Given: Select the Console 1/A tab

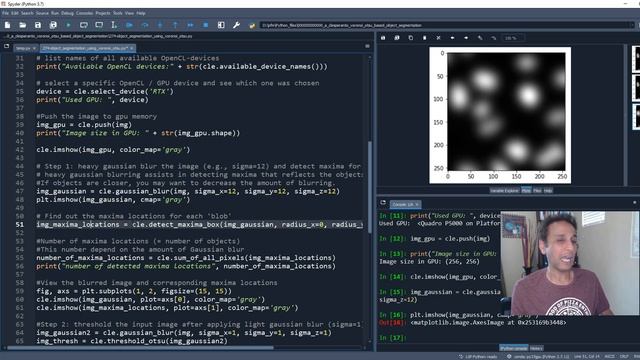Looking at the screenshot, I should [405, 204].
